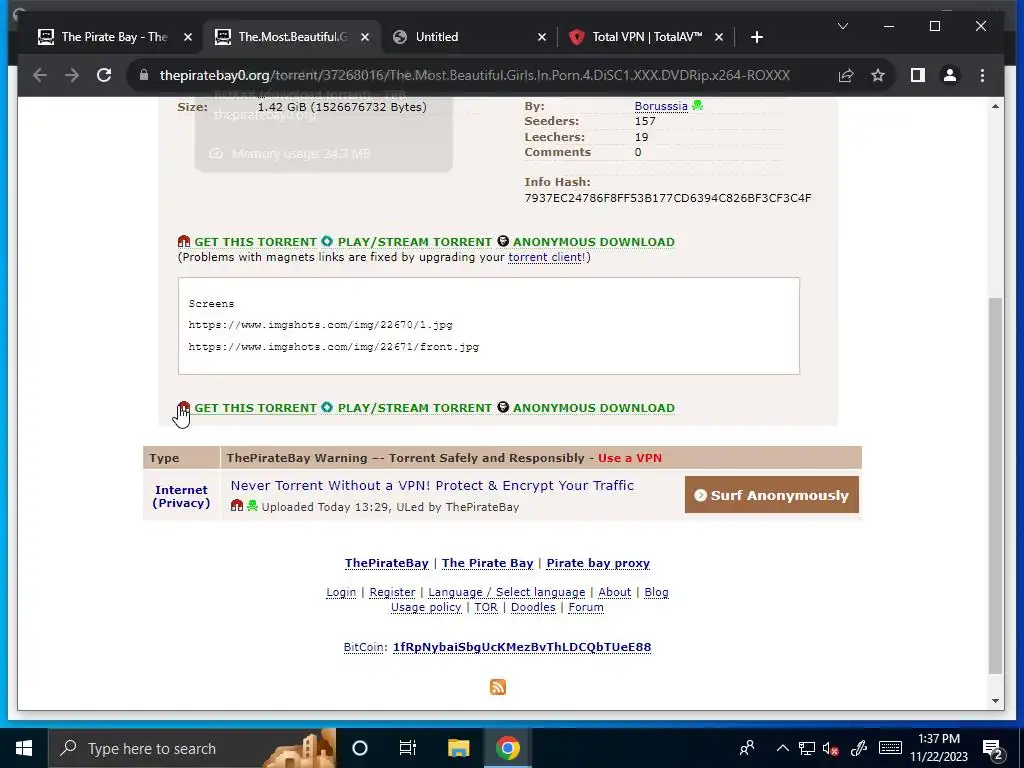Open Pirate bay proxy footer link
This screenshot has width=1024, height=768.
point(598,563)
